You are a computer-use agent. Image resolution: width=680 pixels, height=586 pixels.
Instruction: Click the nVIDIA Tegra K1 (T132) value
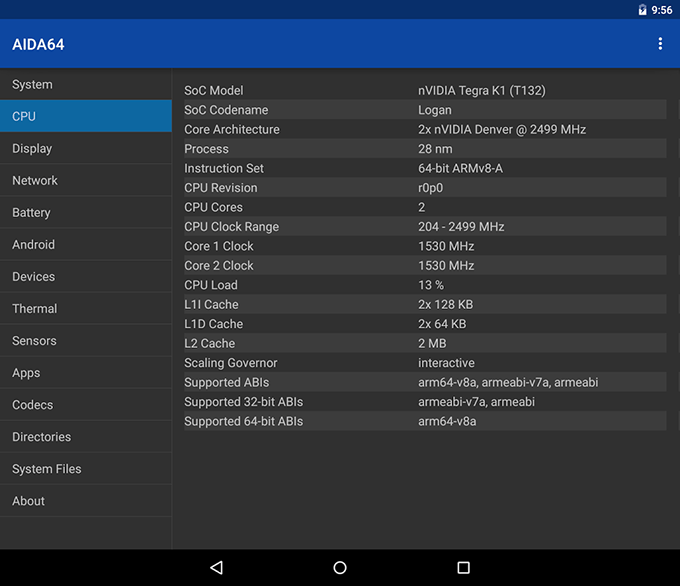pyautogui.click(x=481, y=90)
